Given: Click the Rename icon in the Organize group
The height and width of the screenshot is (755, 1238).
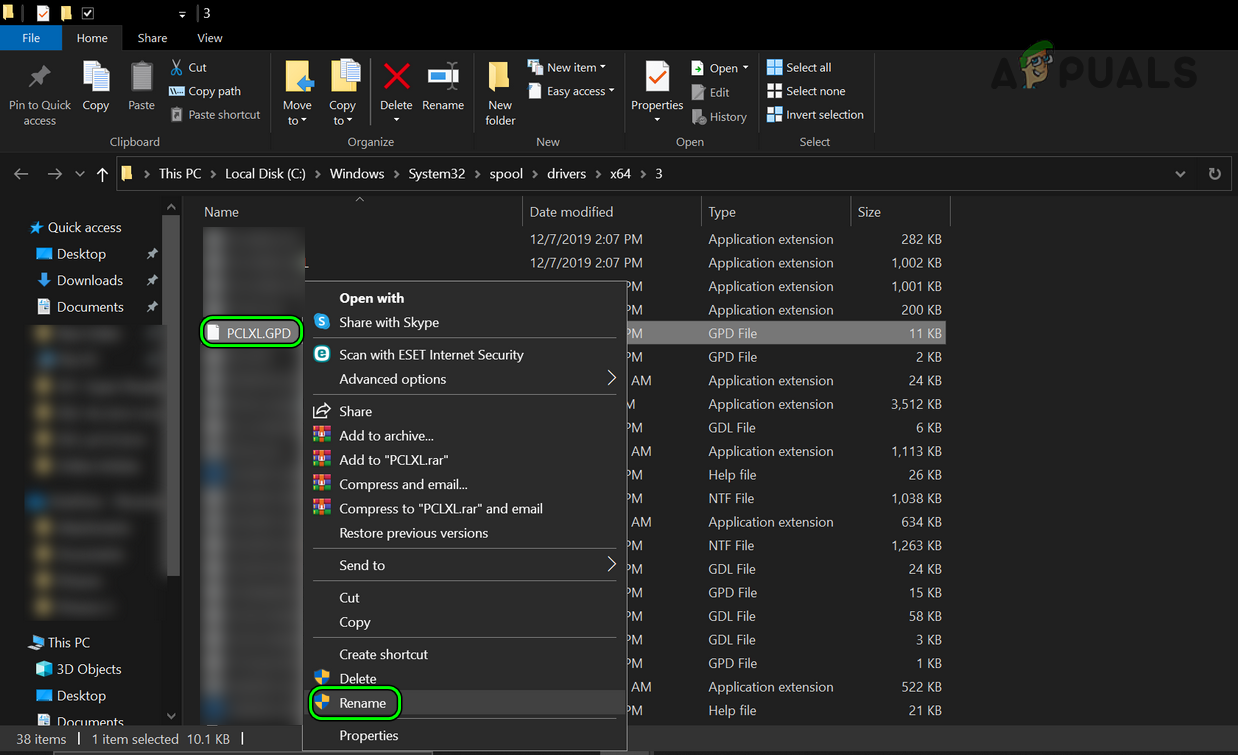Looking at the screenshot, I should (x=443, y=78).
